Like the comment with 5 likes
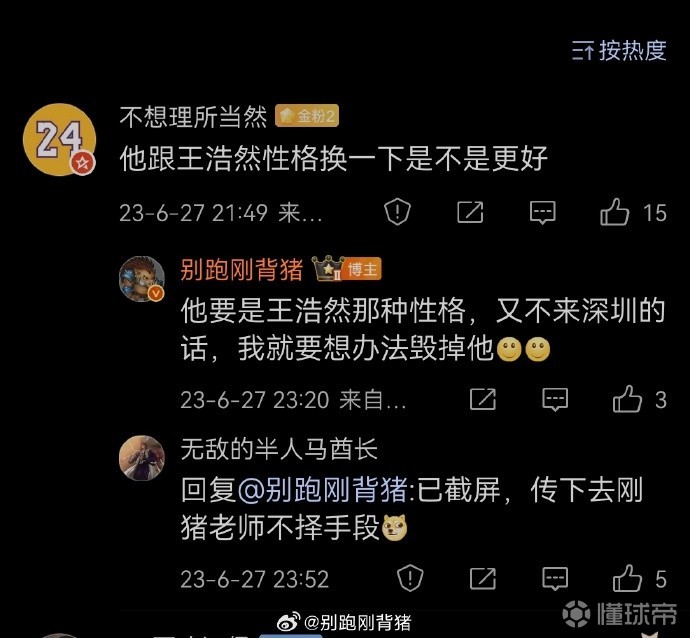Viewport: 690px width, 638px height. (627, 578)
